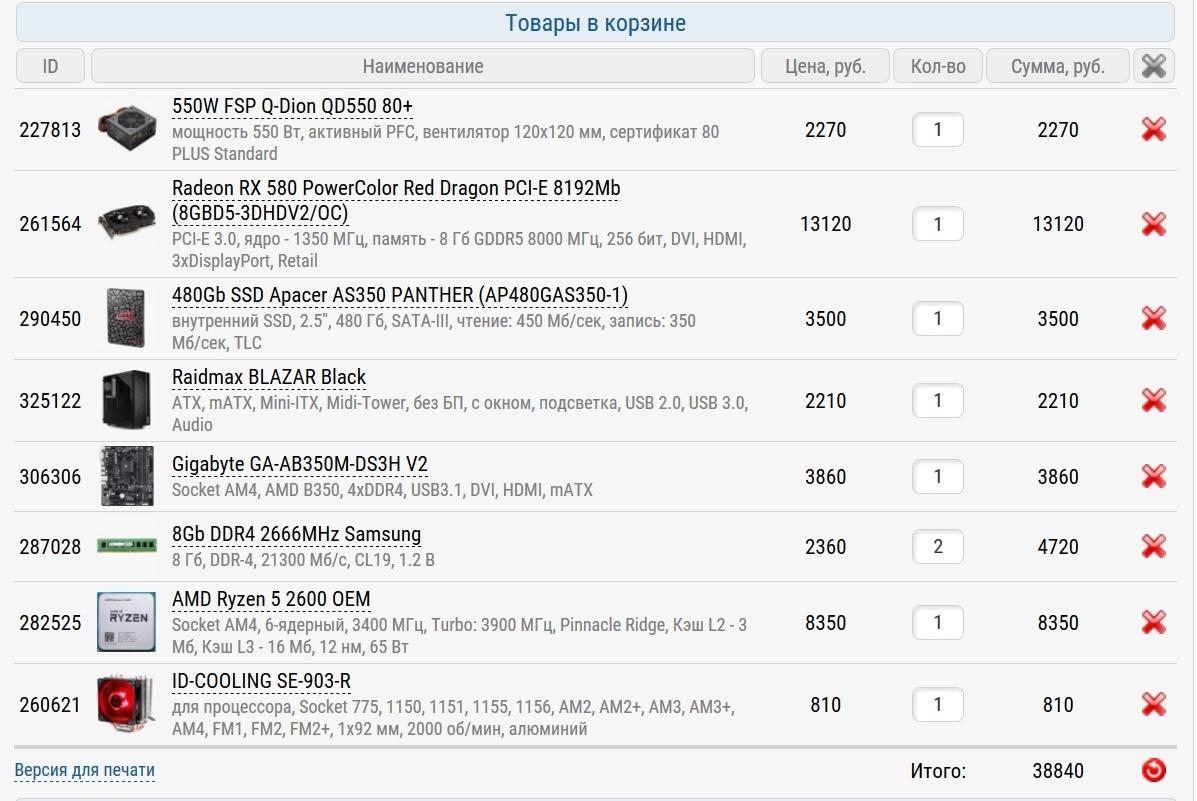The width and height of the screenshot is (1197, 801).
Task: Edit quantity field for Radeon RX 580
Action: point(937,224)
